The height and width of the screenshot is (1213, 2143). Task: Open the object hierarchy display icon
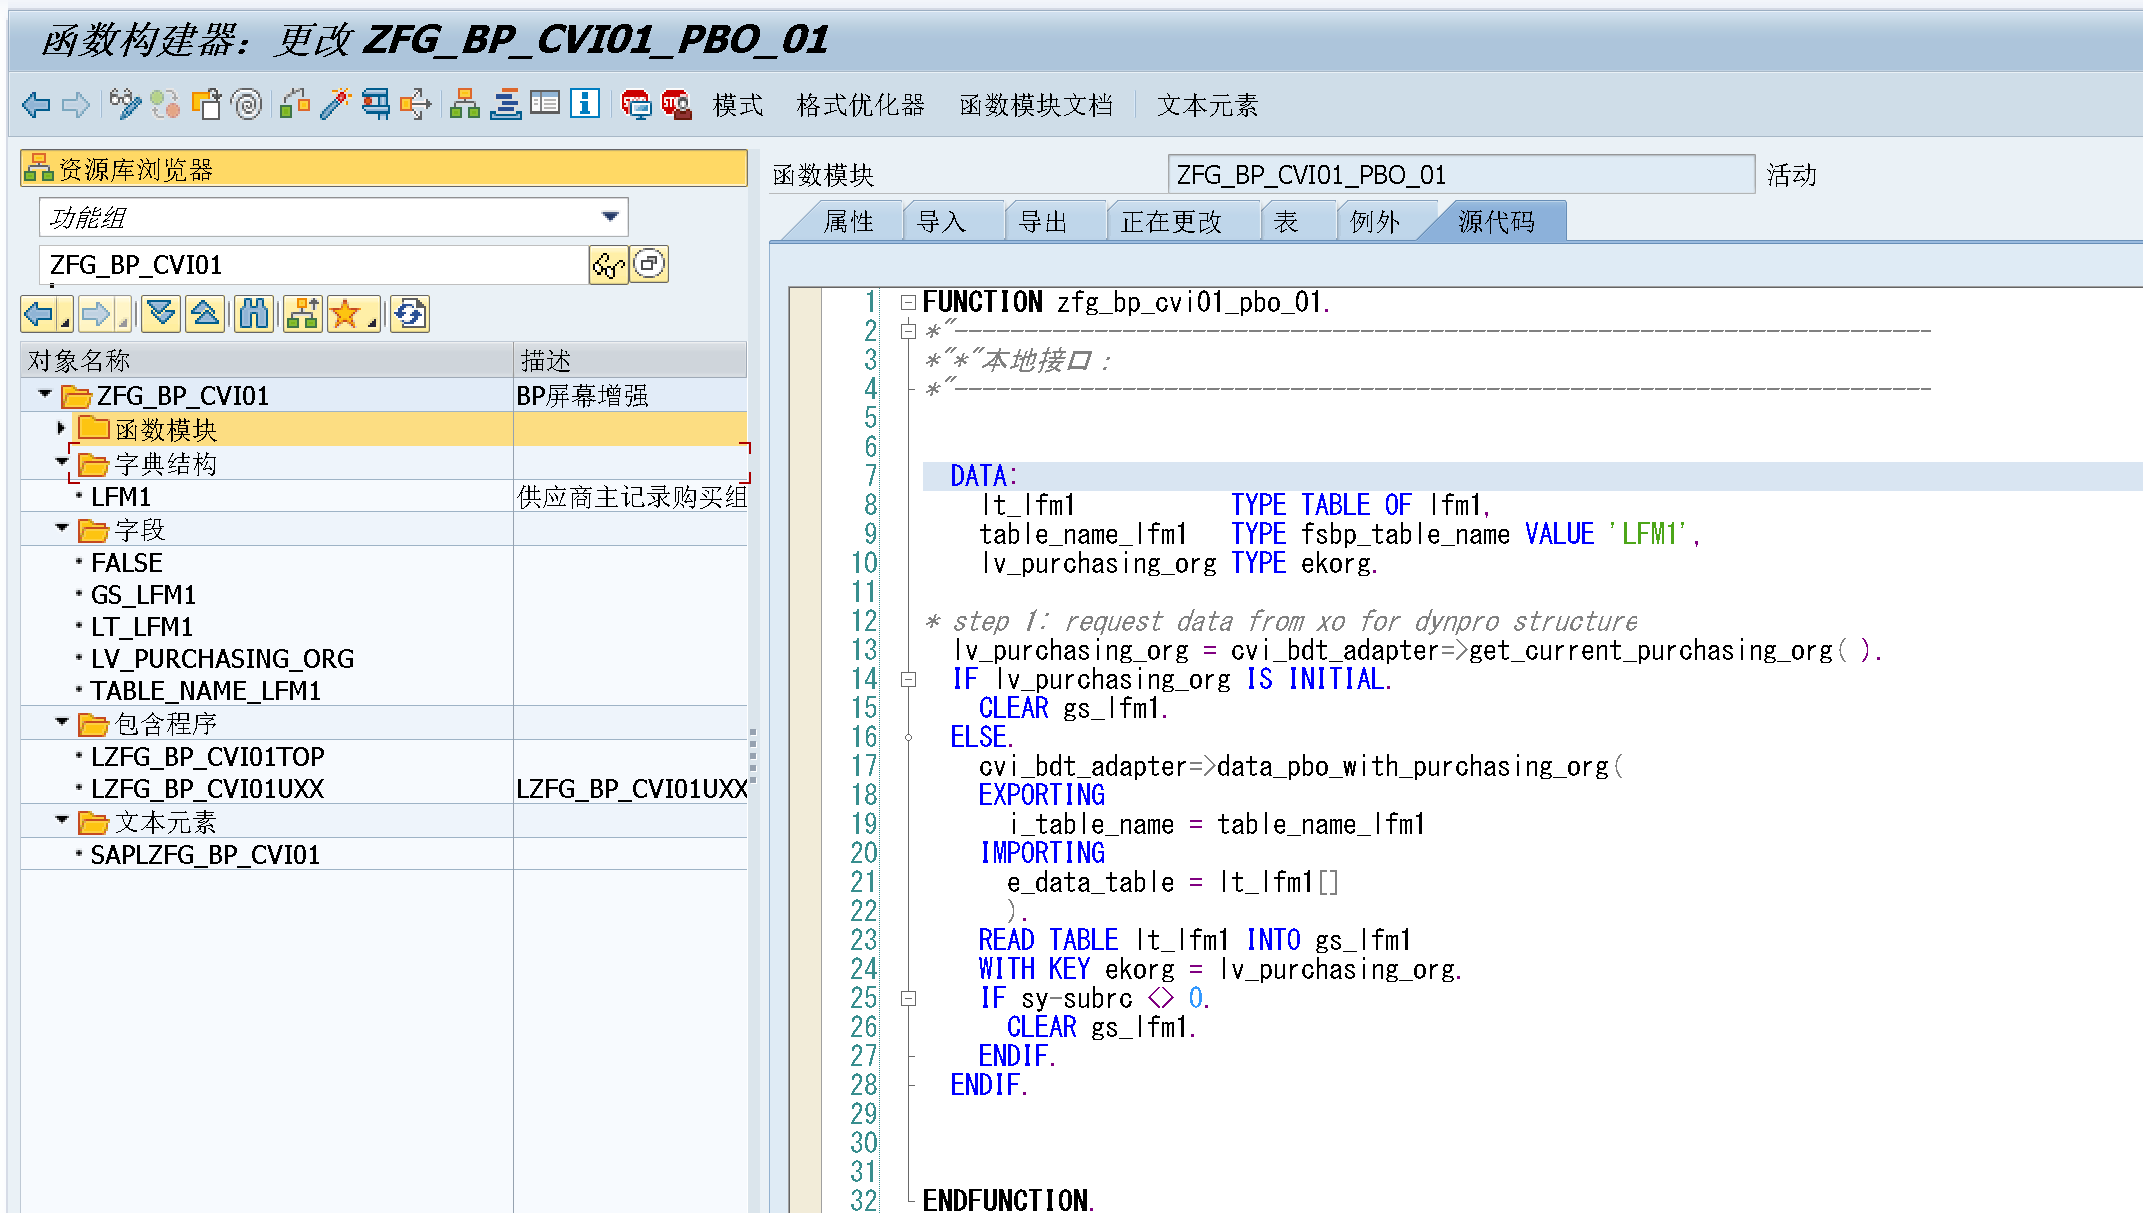(x=464, y=104)
